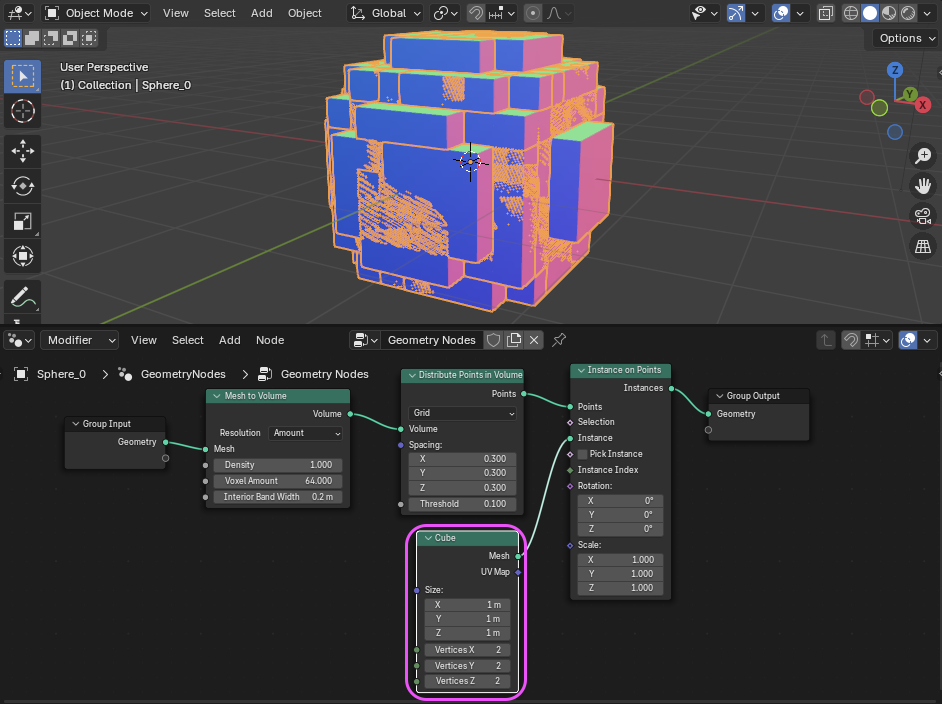This screenshot has height=704, width=942.
Task: Click the viewport zoom magnifier icon
Action: pos(923,156)
